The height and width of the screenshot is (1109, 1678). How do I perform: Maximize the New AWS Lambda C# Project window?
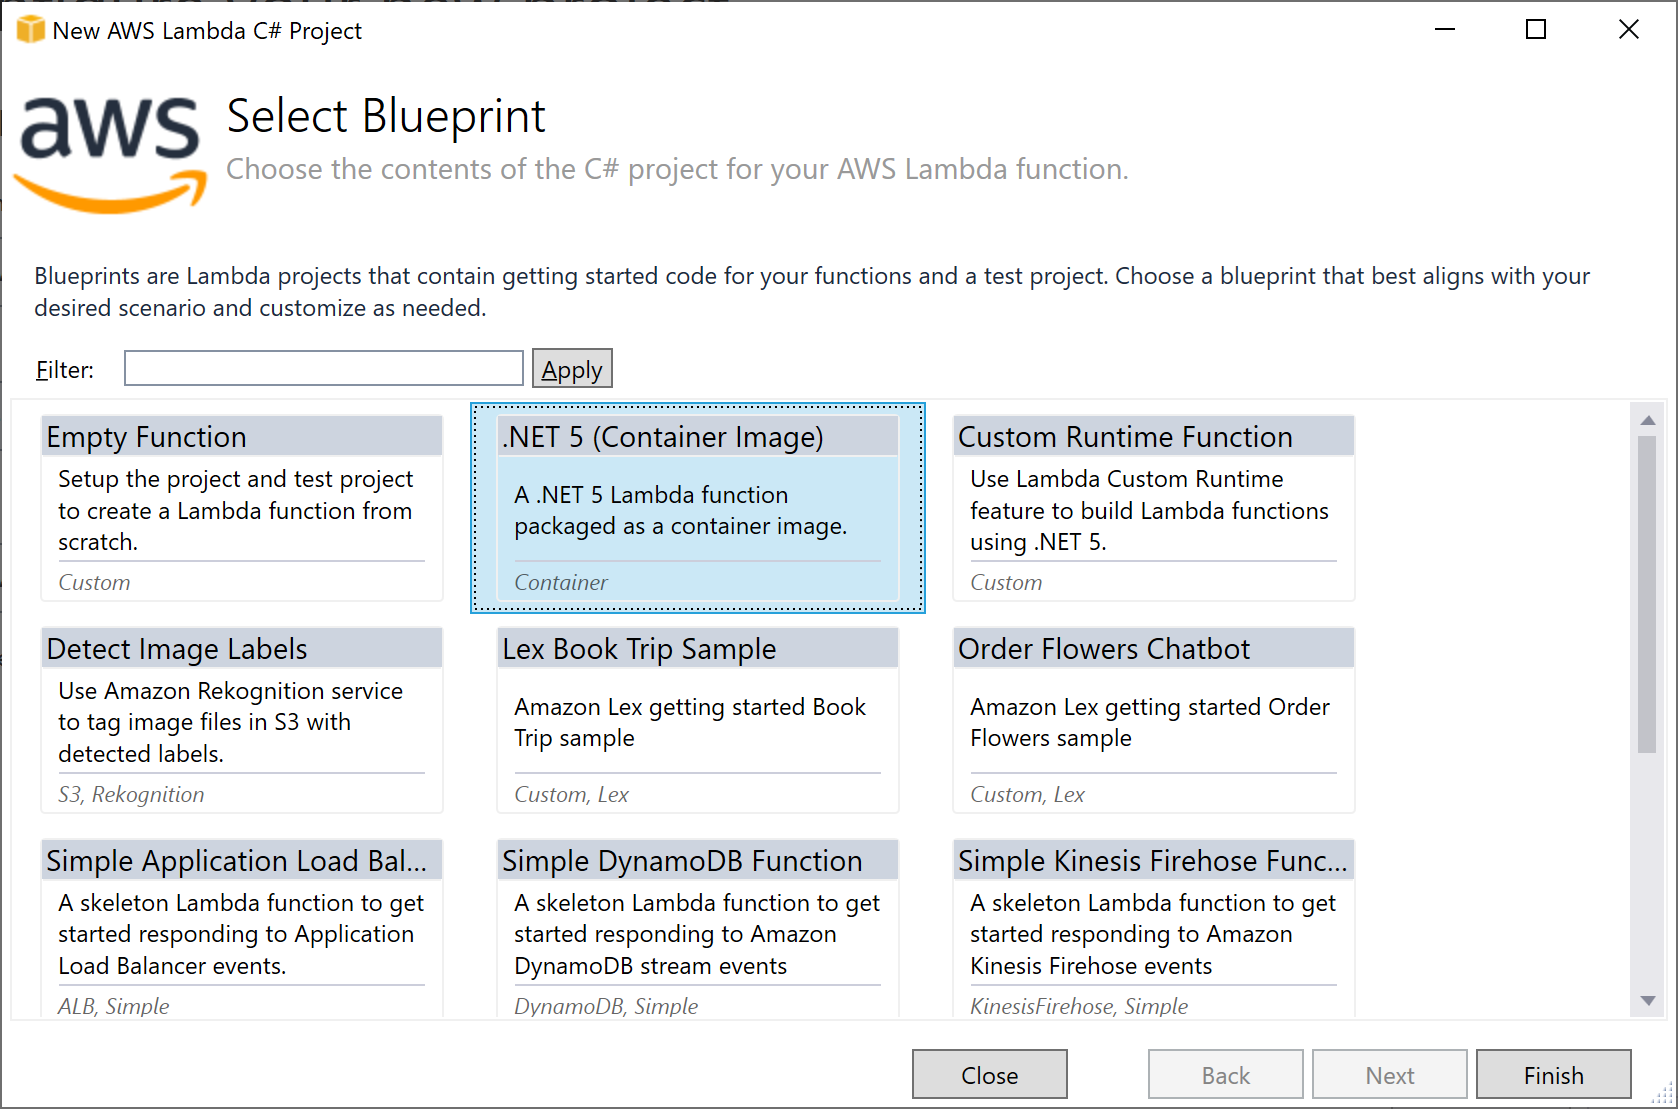point(1536,30)
